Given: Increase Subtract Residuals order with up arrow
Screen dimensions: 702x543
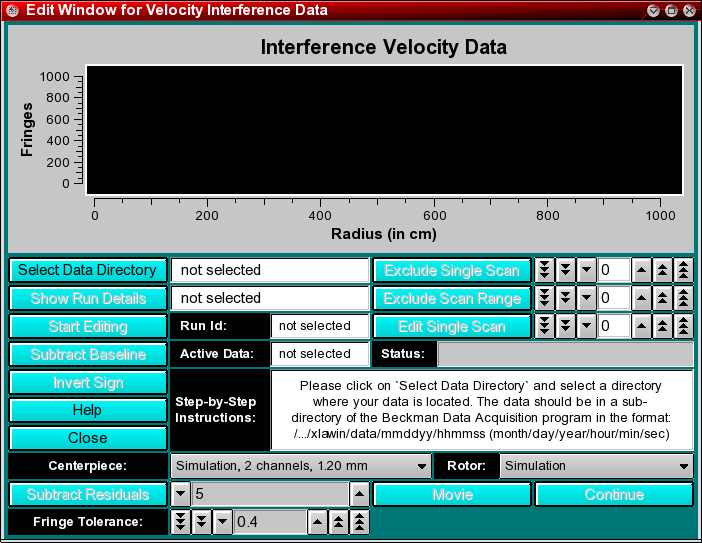Looking at the screenshot, I should coord(359,494).
